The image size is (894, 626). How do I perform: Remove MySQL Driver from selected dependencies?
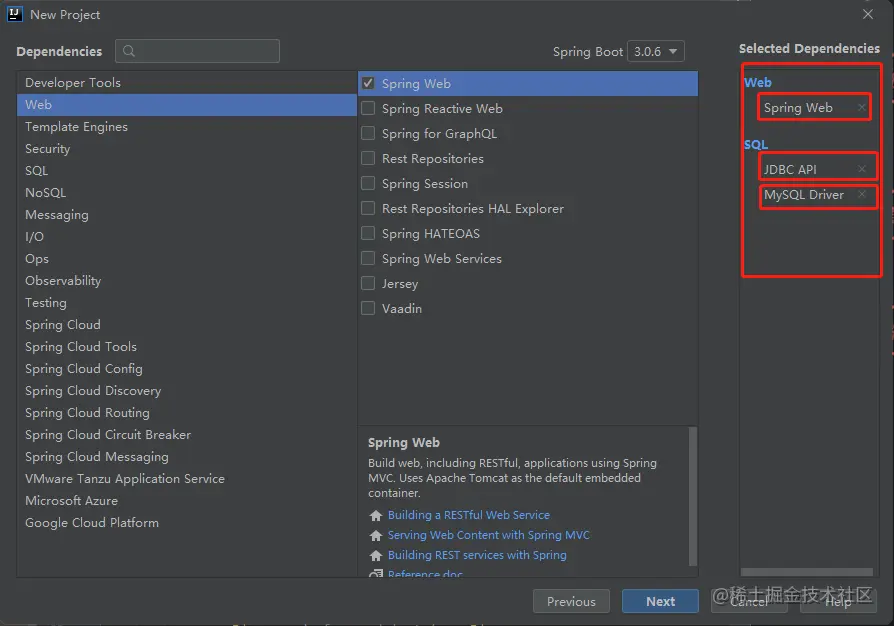coord(862,194)
